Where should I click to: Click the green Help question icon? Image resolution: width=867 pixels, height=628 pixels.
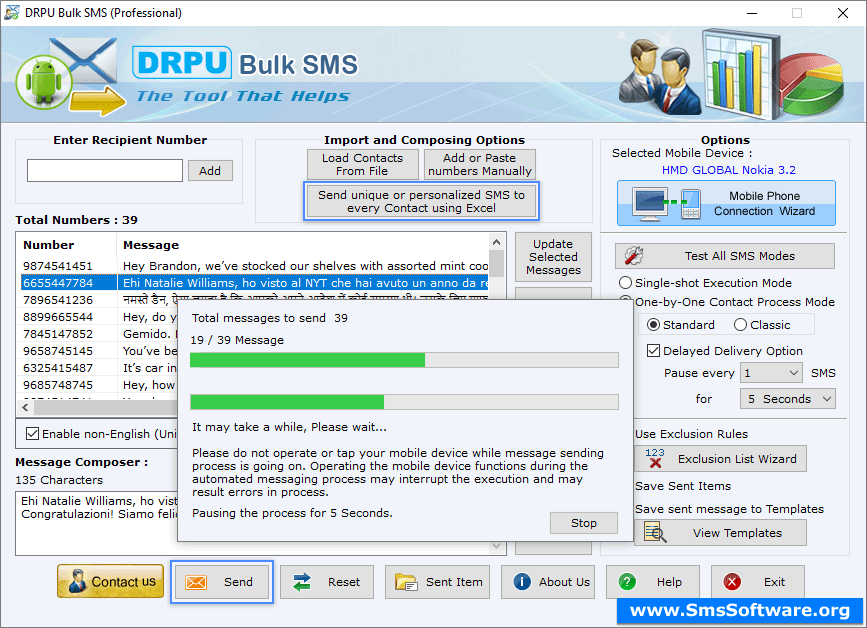[626, 582]
